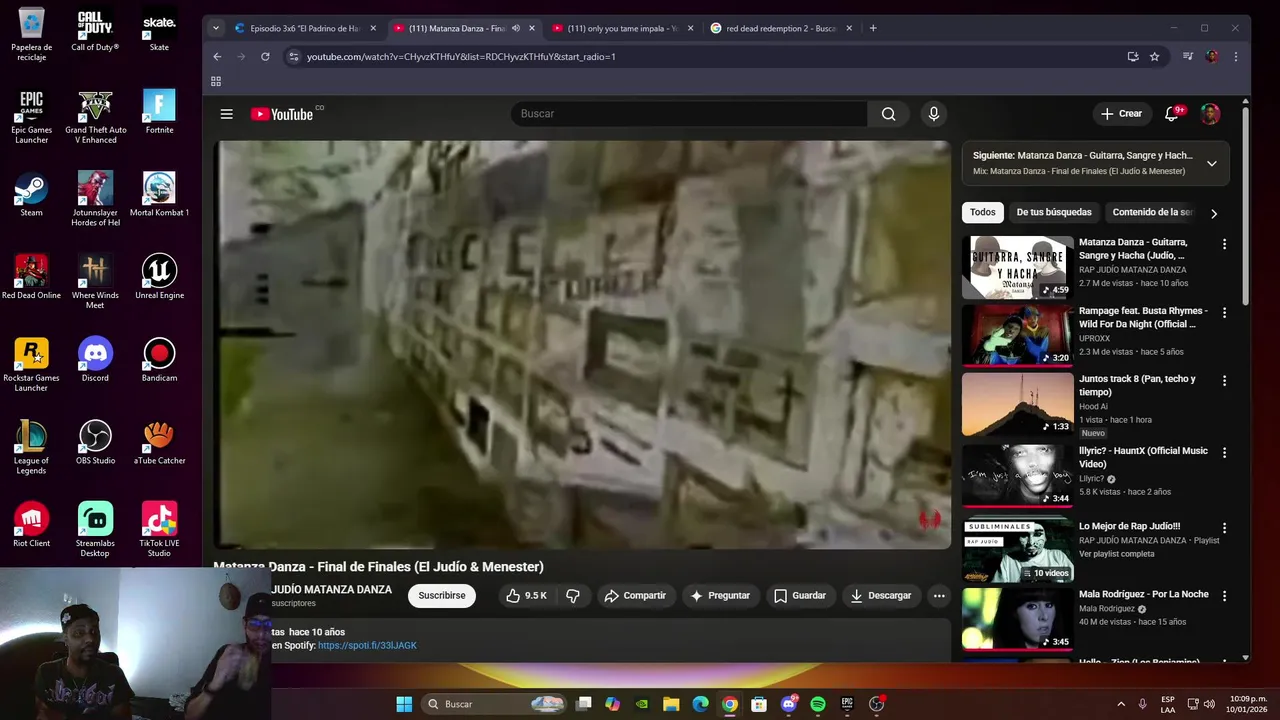Switch to only you tame impala tab
Screen dimensions: 1280x720
coord(622,28)
